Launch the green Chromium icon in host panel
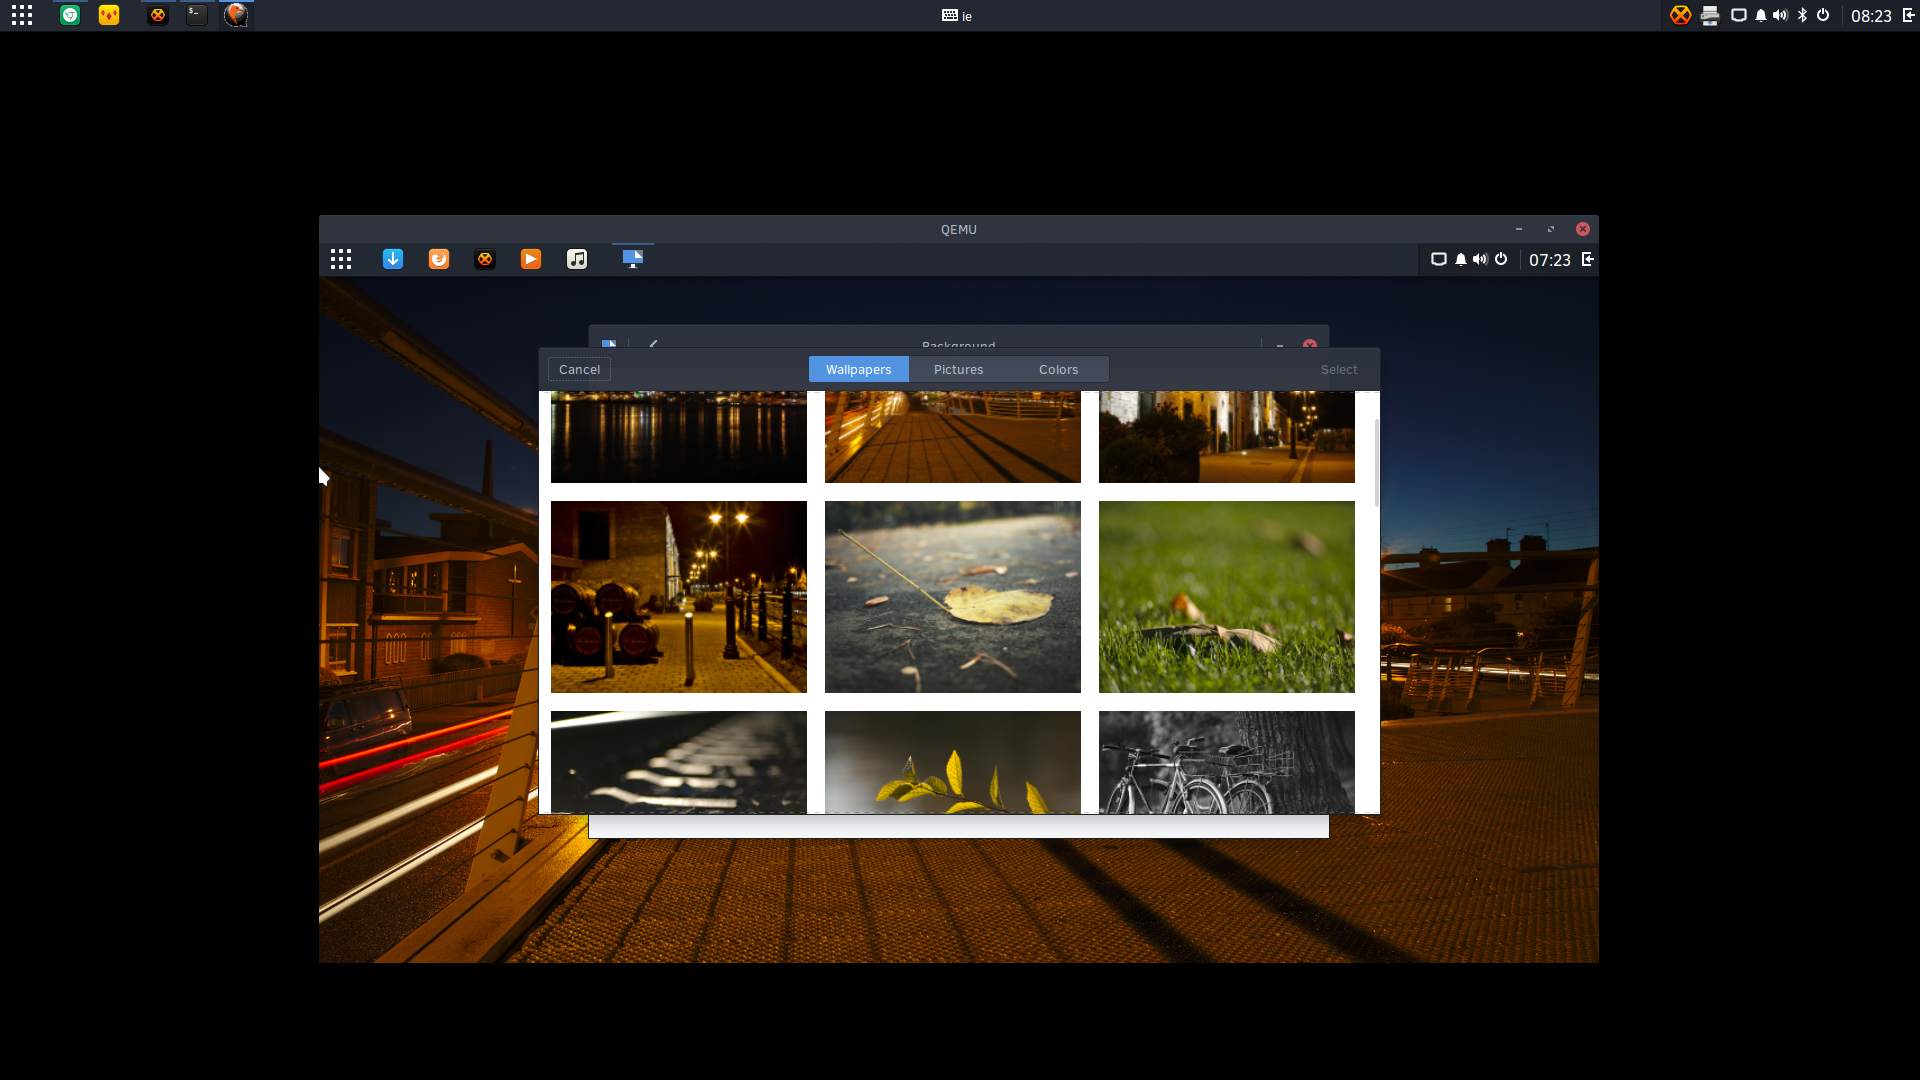The width and height of the screenshot is (1920, 1080). pos(70,15)
